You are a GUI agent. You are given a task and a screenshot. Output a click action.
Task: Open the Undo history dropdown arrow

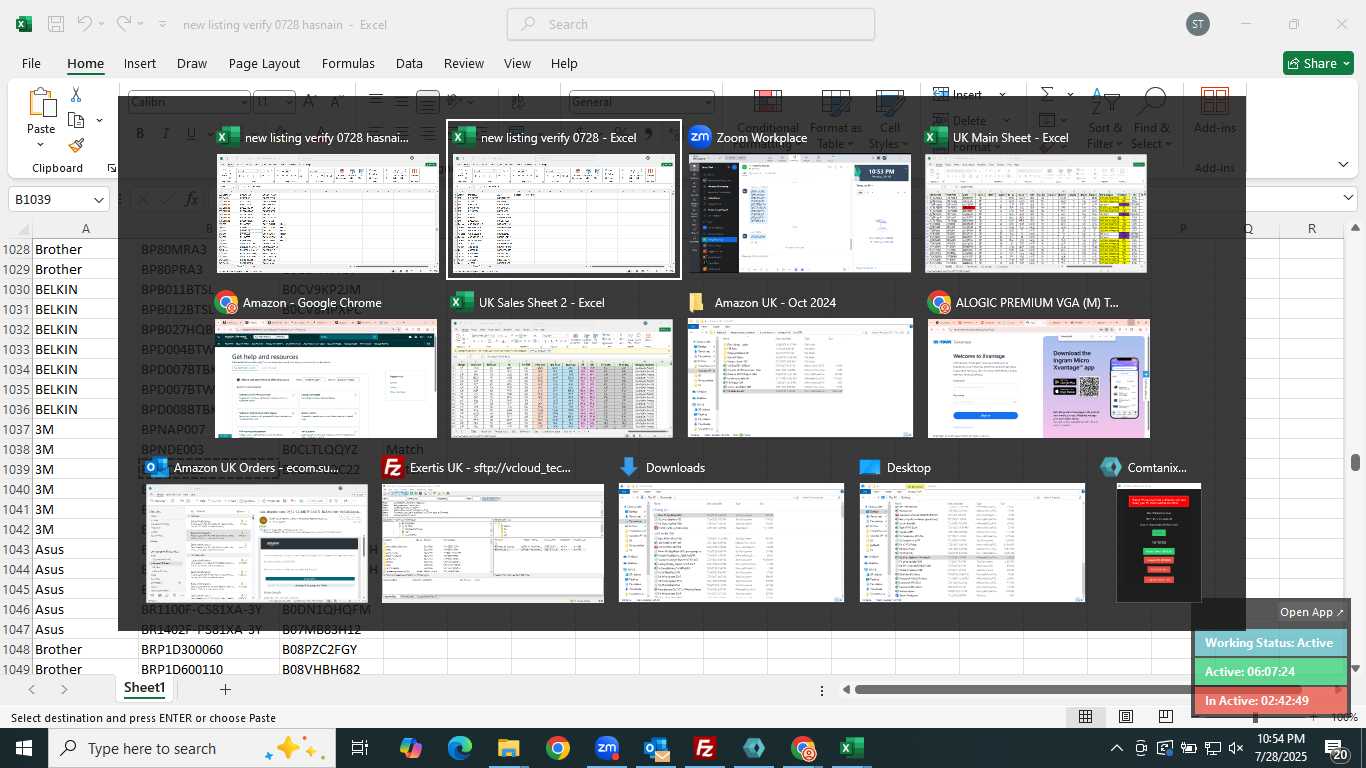103,24
